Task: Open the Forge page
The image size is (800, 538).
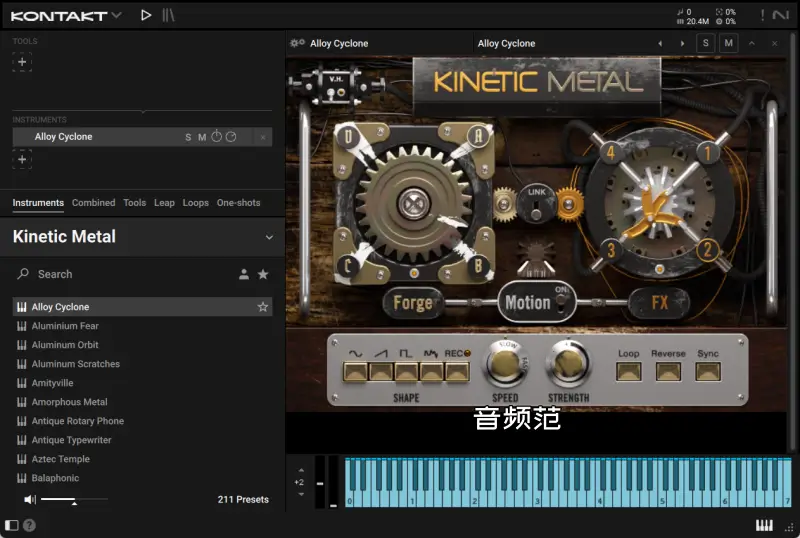Action: (x=413, y=303)
